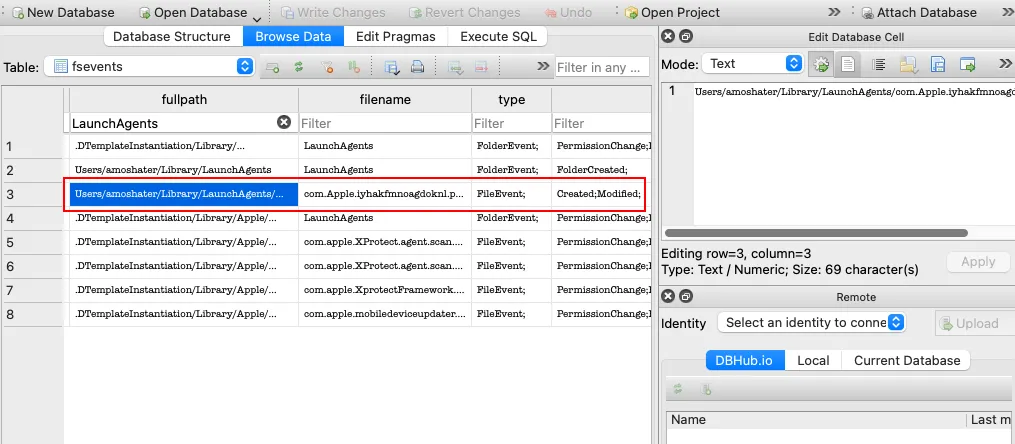Click the print table icon
This screenshot has height=444, width=1015.
pyautogui.click(x=418, y=67)
